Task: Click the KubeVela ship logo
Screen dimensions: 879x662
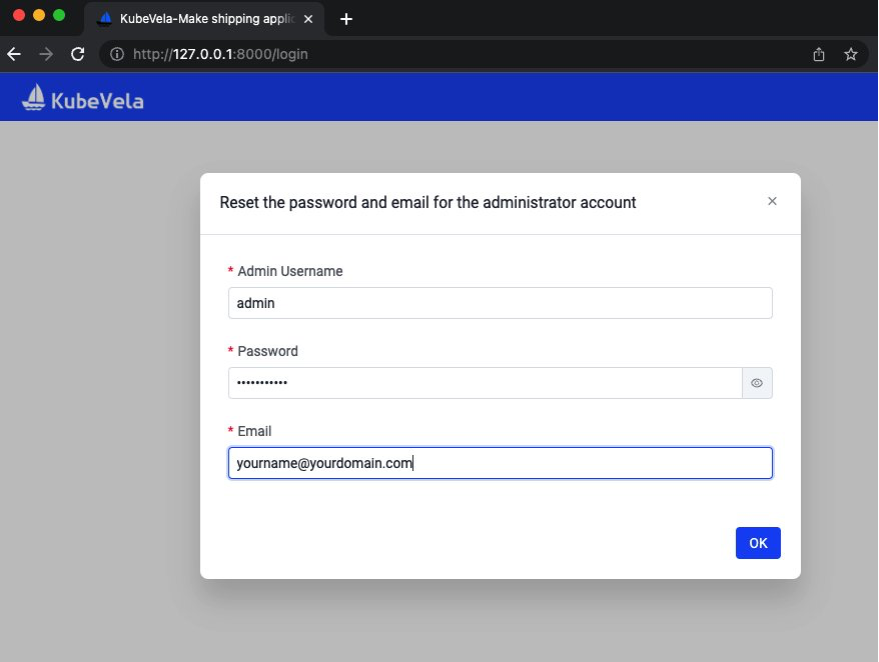Action: point(33,96)
